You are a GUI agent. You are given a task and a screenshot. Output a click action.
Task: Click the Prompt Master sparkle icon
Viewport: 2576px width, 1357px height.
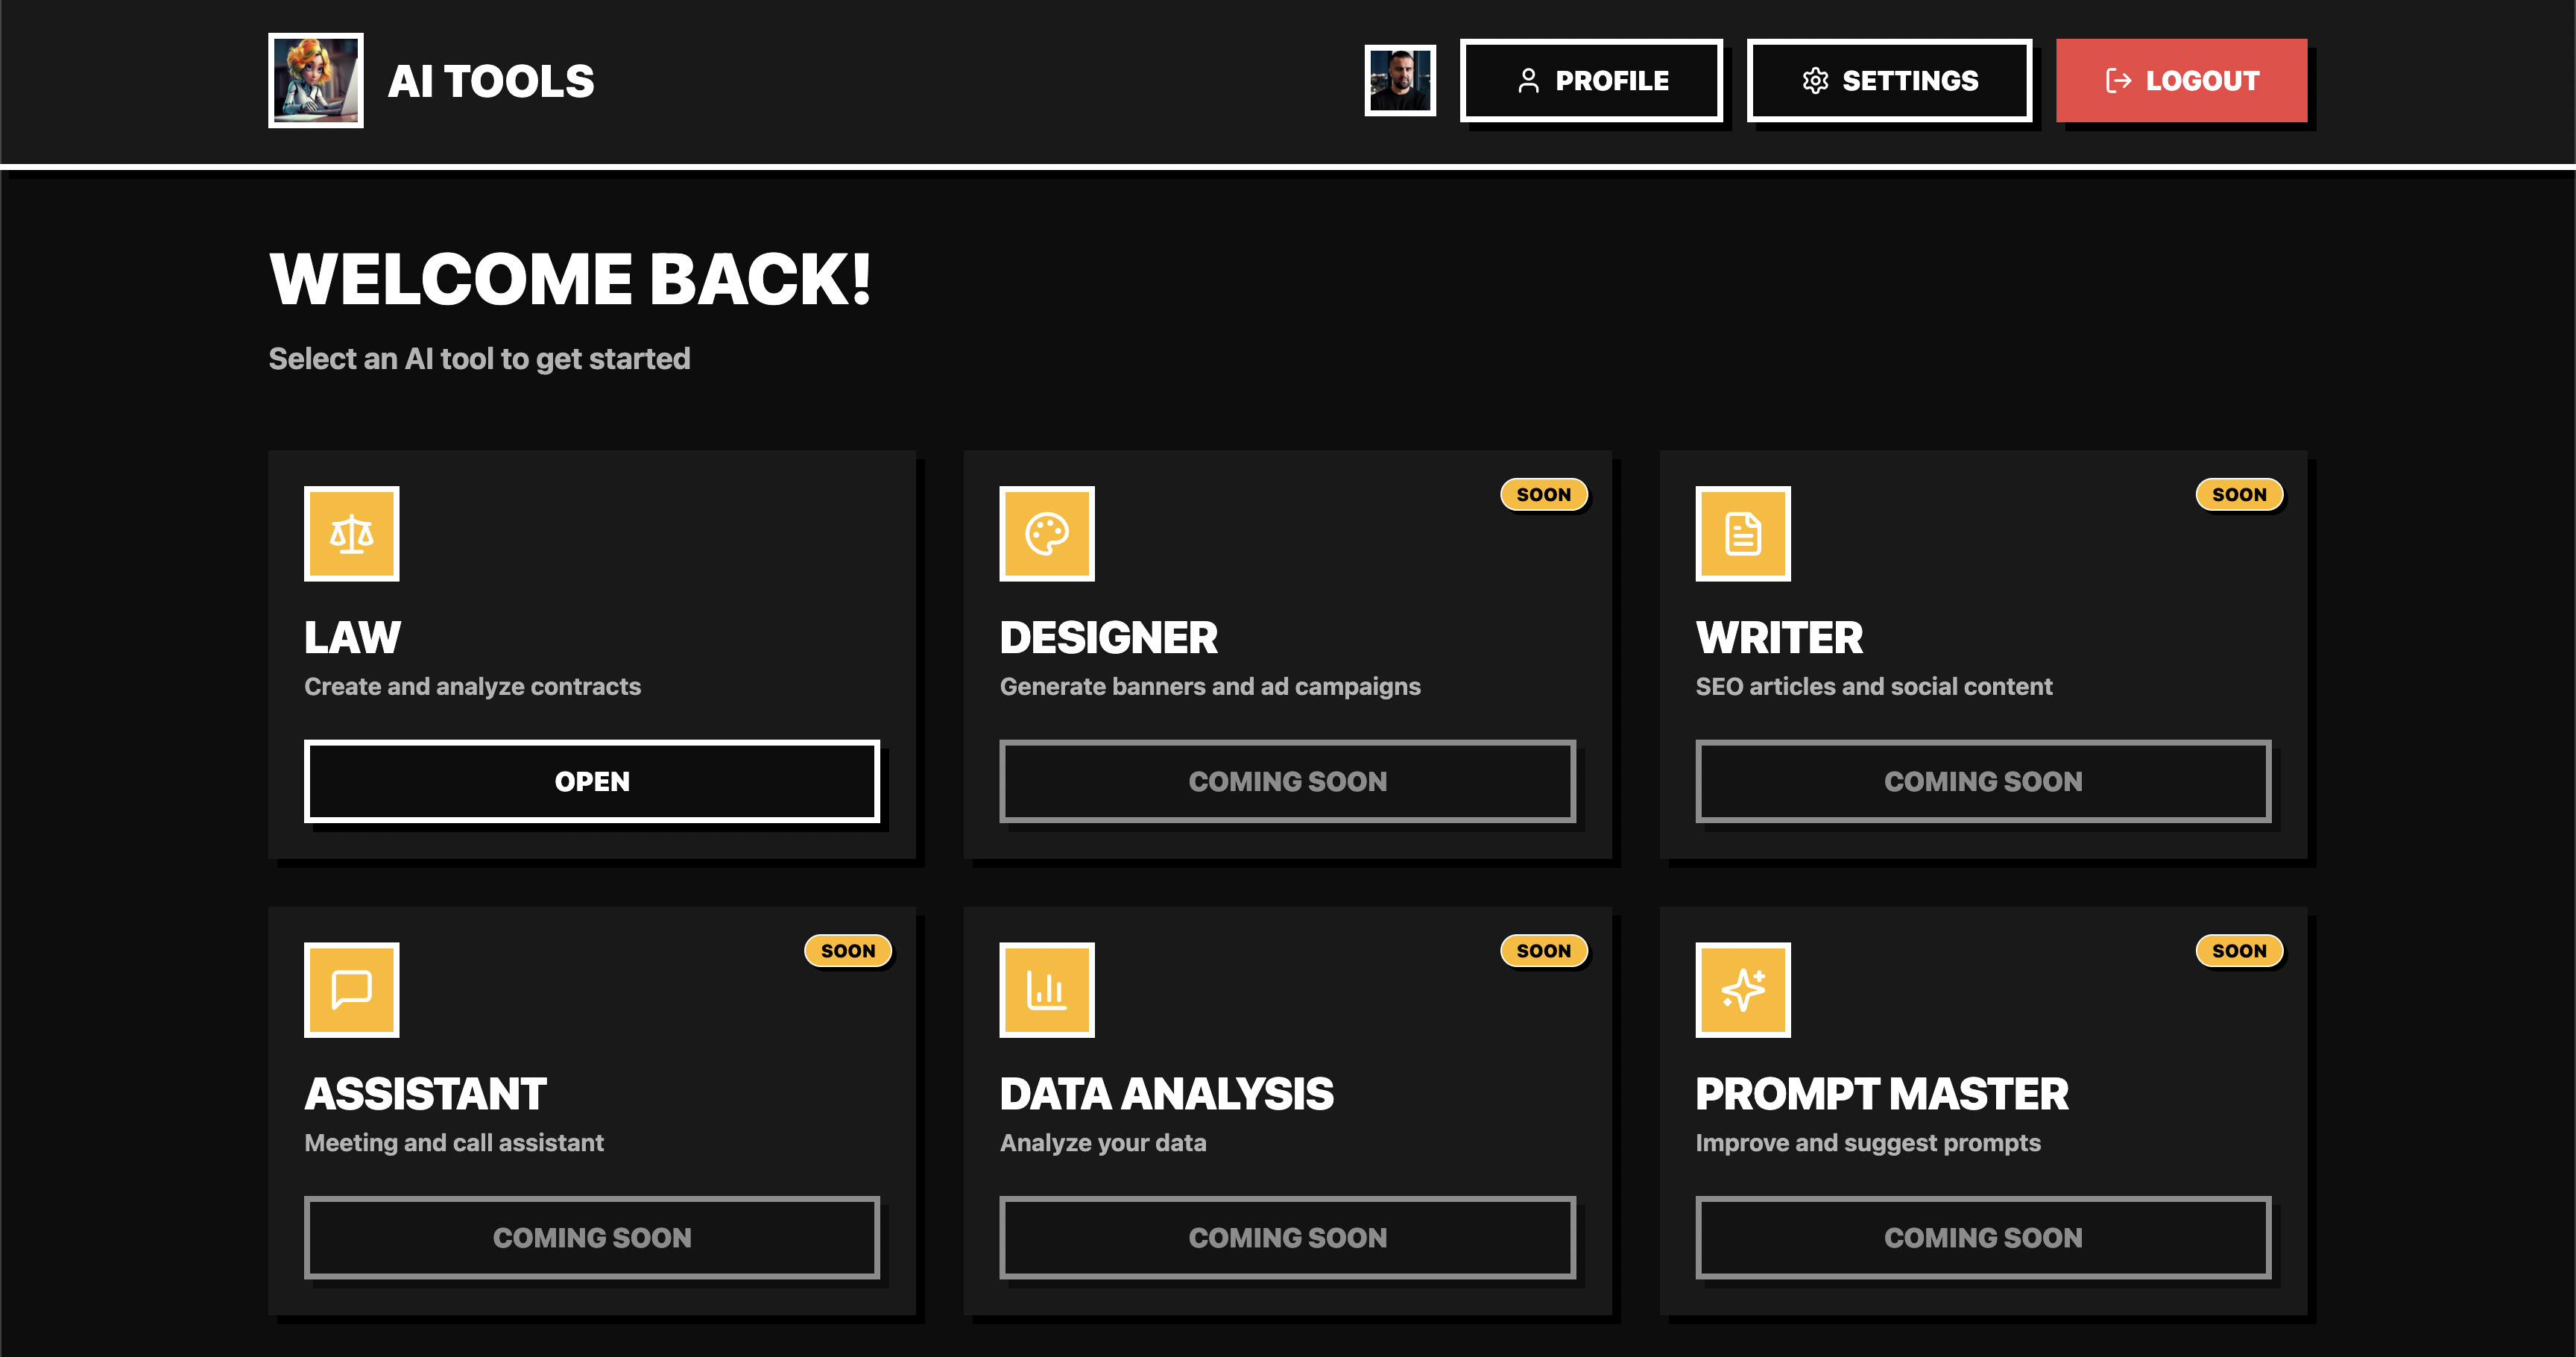click(1742, 990)
